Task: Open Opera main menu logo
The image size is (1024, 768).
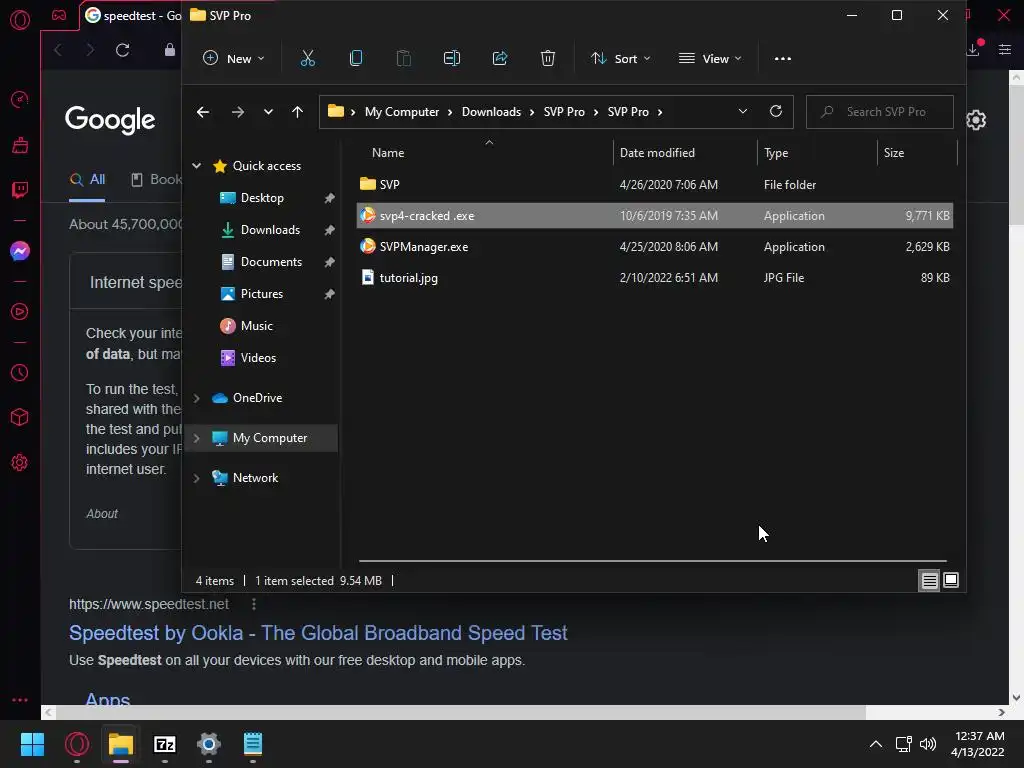Action: 20,20
